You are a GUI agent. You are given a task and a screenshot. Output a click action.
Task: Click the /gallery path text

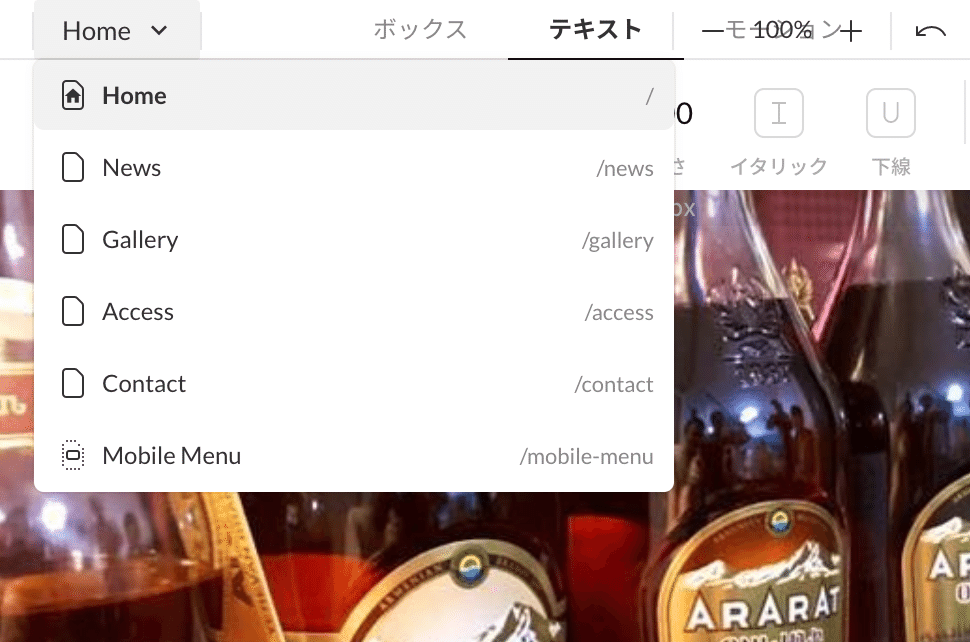617,241
